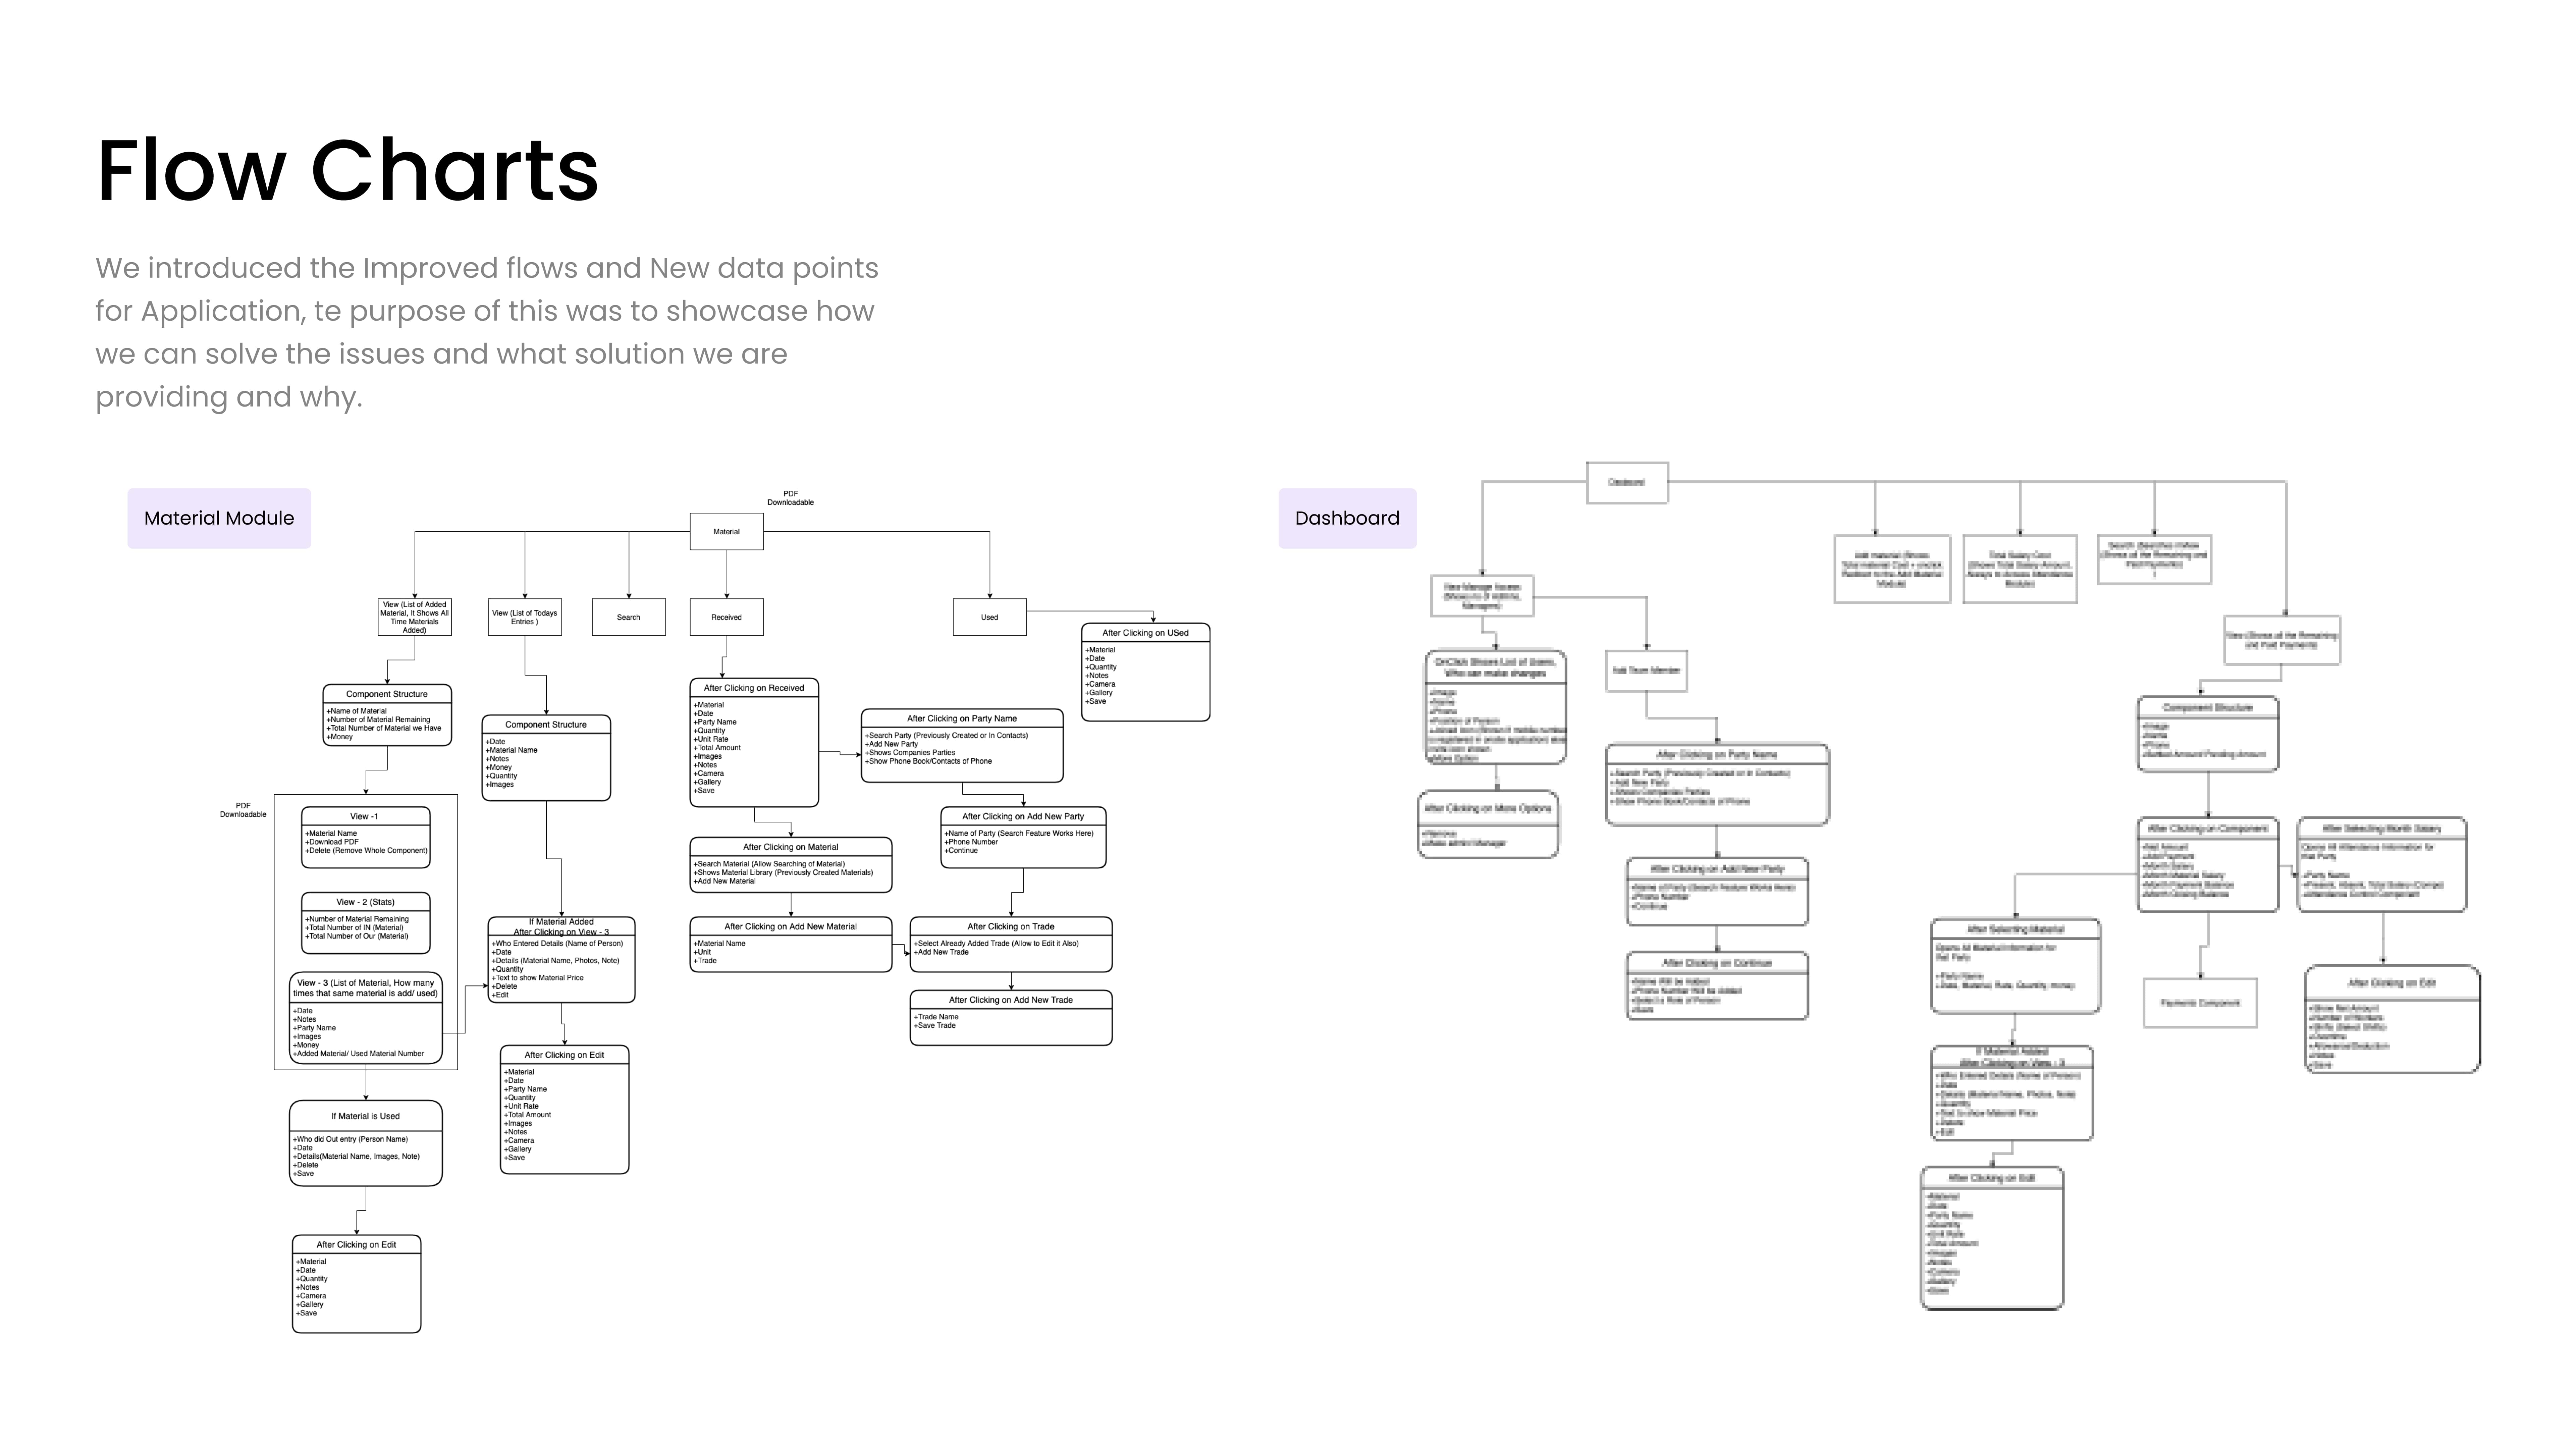
Task: Select the "Payments Component" node
Action: click(x=2200, y=1003)
